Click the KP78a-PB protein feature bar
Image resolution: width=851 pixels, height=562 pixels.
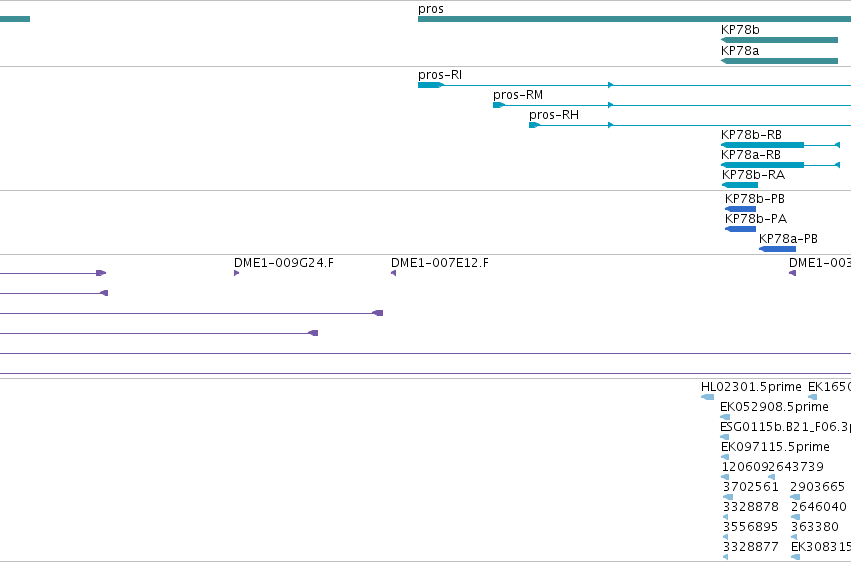[x=777, y=249]
